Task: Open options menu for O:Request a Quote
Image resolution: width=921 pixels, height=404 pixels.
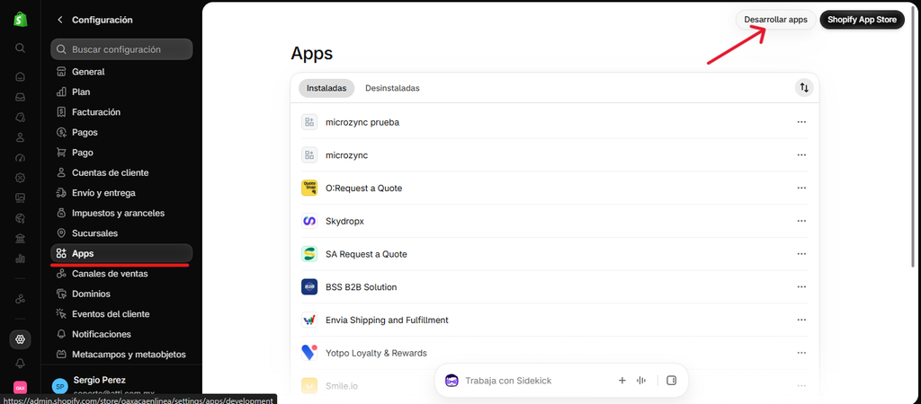Action: click(x=801, y=188)
